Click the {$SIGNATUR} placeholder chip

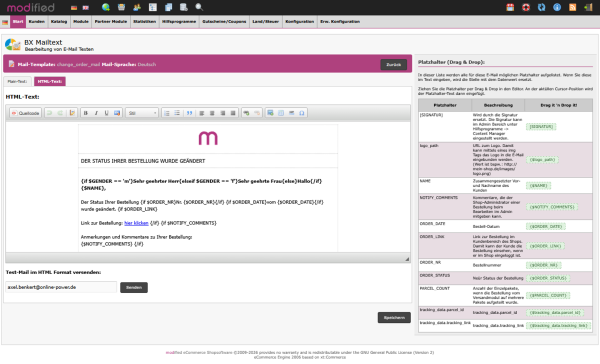coord(541,127)
